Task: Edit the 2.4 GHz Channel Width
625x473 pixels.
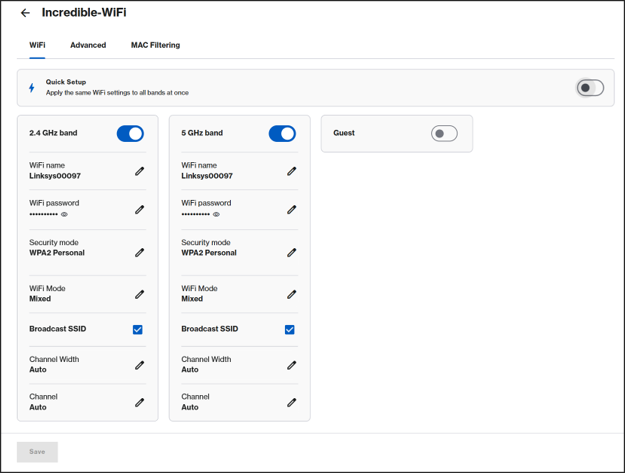Action: click(x=139, y=365)
